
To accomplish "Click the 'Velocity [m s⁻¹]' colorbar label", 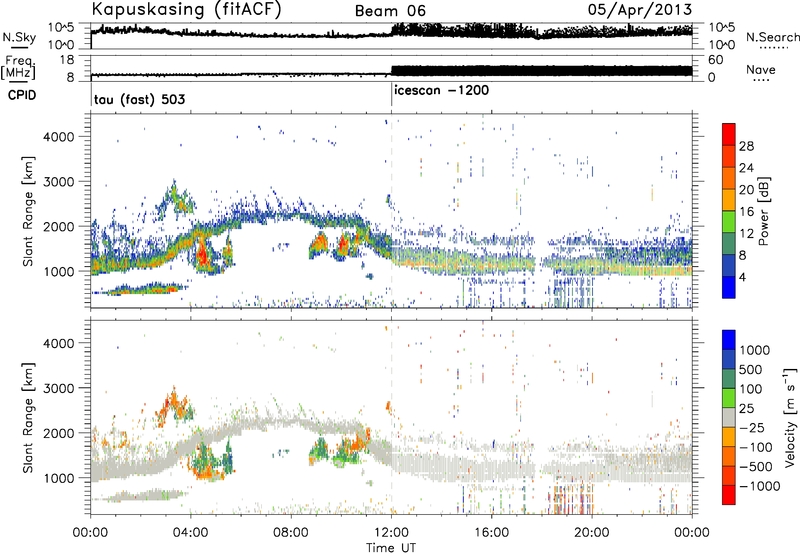I will pyautogui.click(x=791, y=417).
